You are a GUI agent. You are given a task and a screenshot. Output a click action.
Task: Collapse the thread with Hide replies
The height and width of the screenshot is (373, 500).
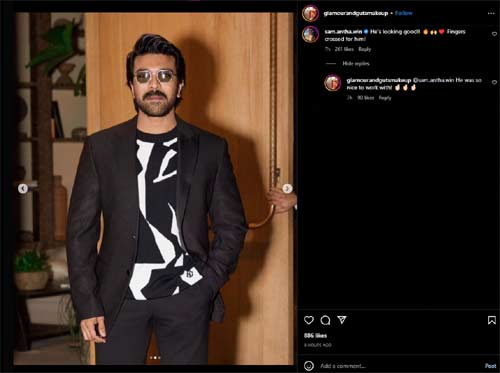click(x=356, y=64)
